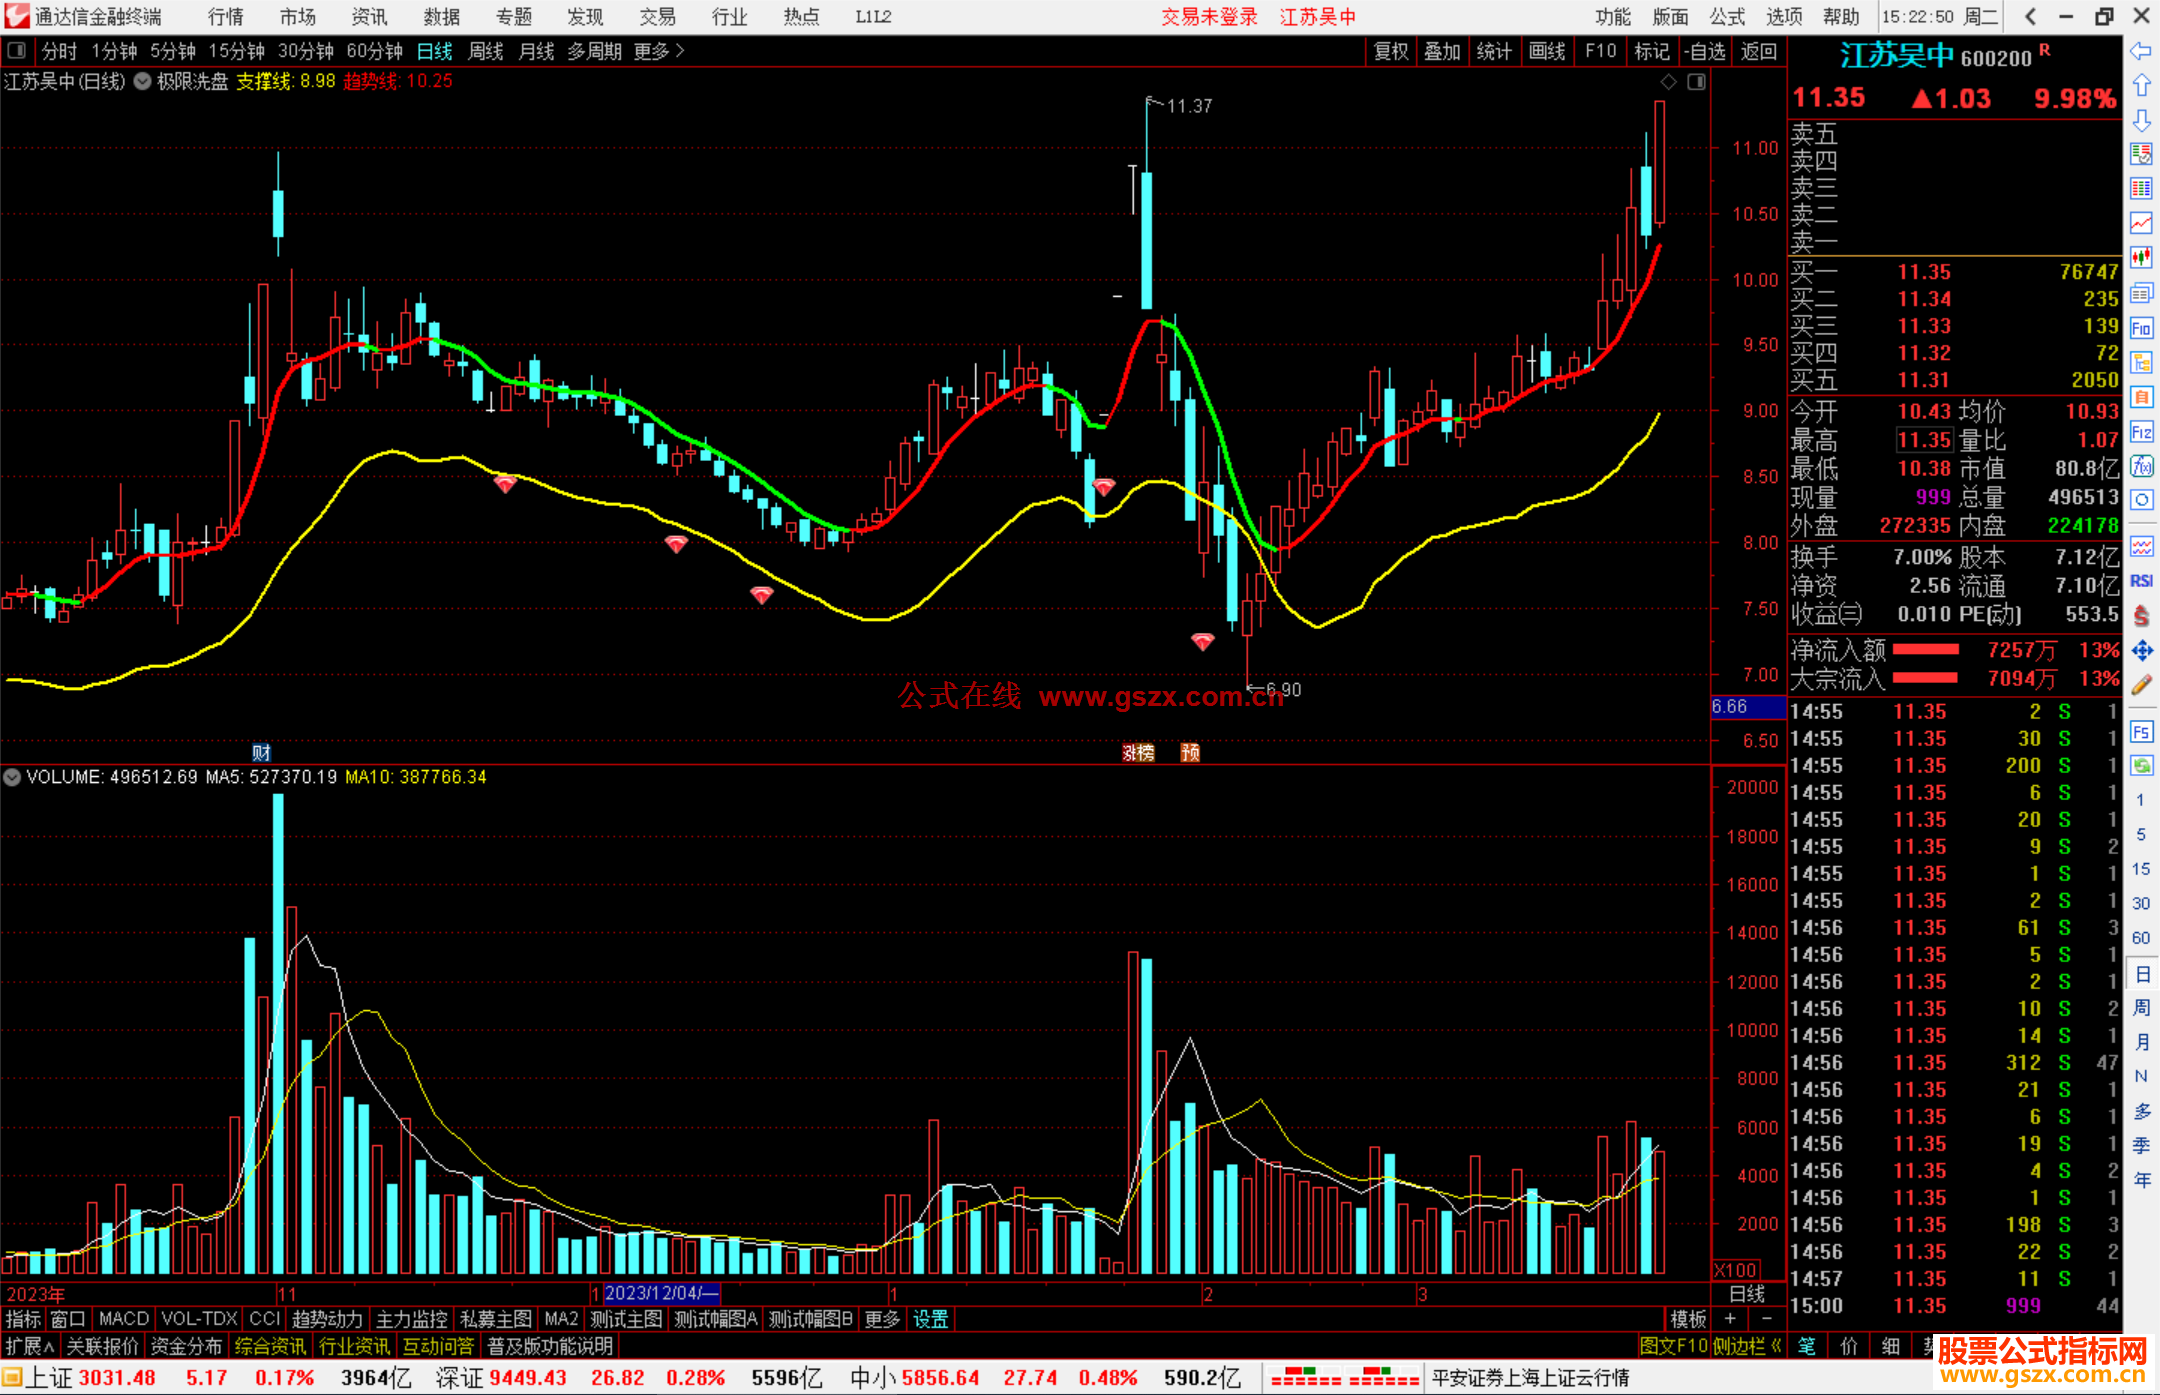Screen dimensions: 2160x1395
Task: Toggle the VOLUME indicator dropdown circle
Action: (12, 777)
